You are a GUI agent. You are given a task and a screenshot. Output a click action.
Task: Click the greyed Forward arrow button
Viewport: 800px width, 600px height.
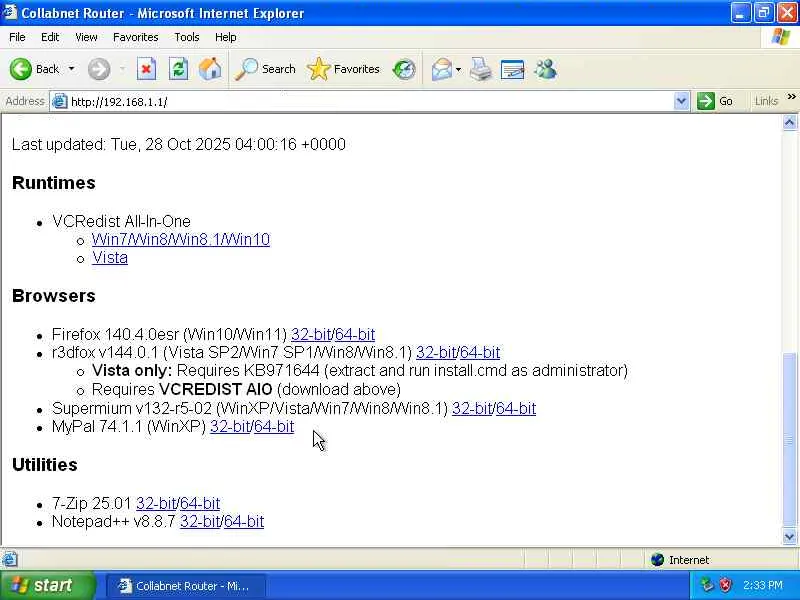pos(99,69)
